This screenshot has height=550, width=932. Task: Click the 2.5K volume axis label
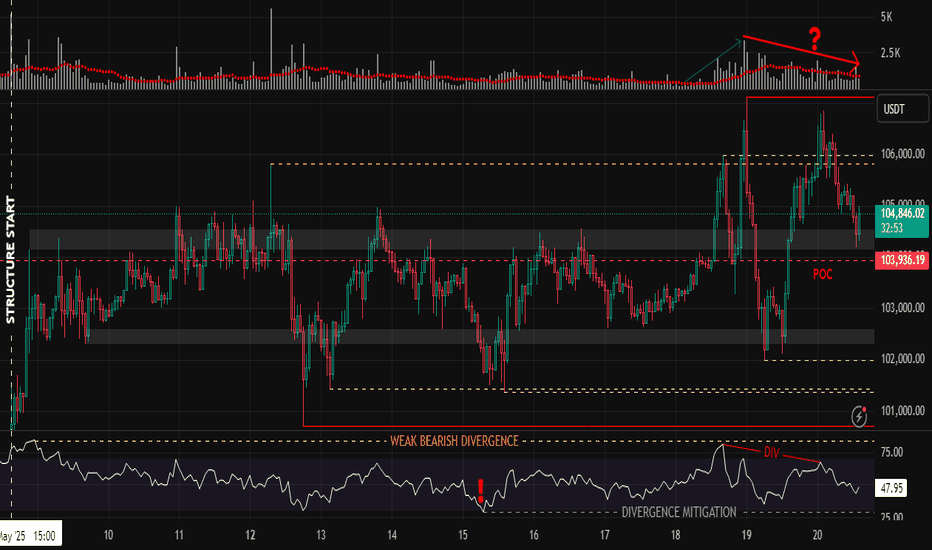click(x=890, y=54)
